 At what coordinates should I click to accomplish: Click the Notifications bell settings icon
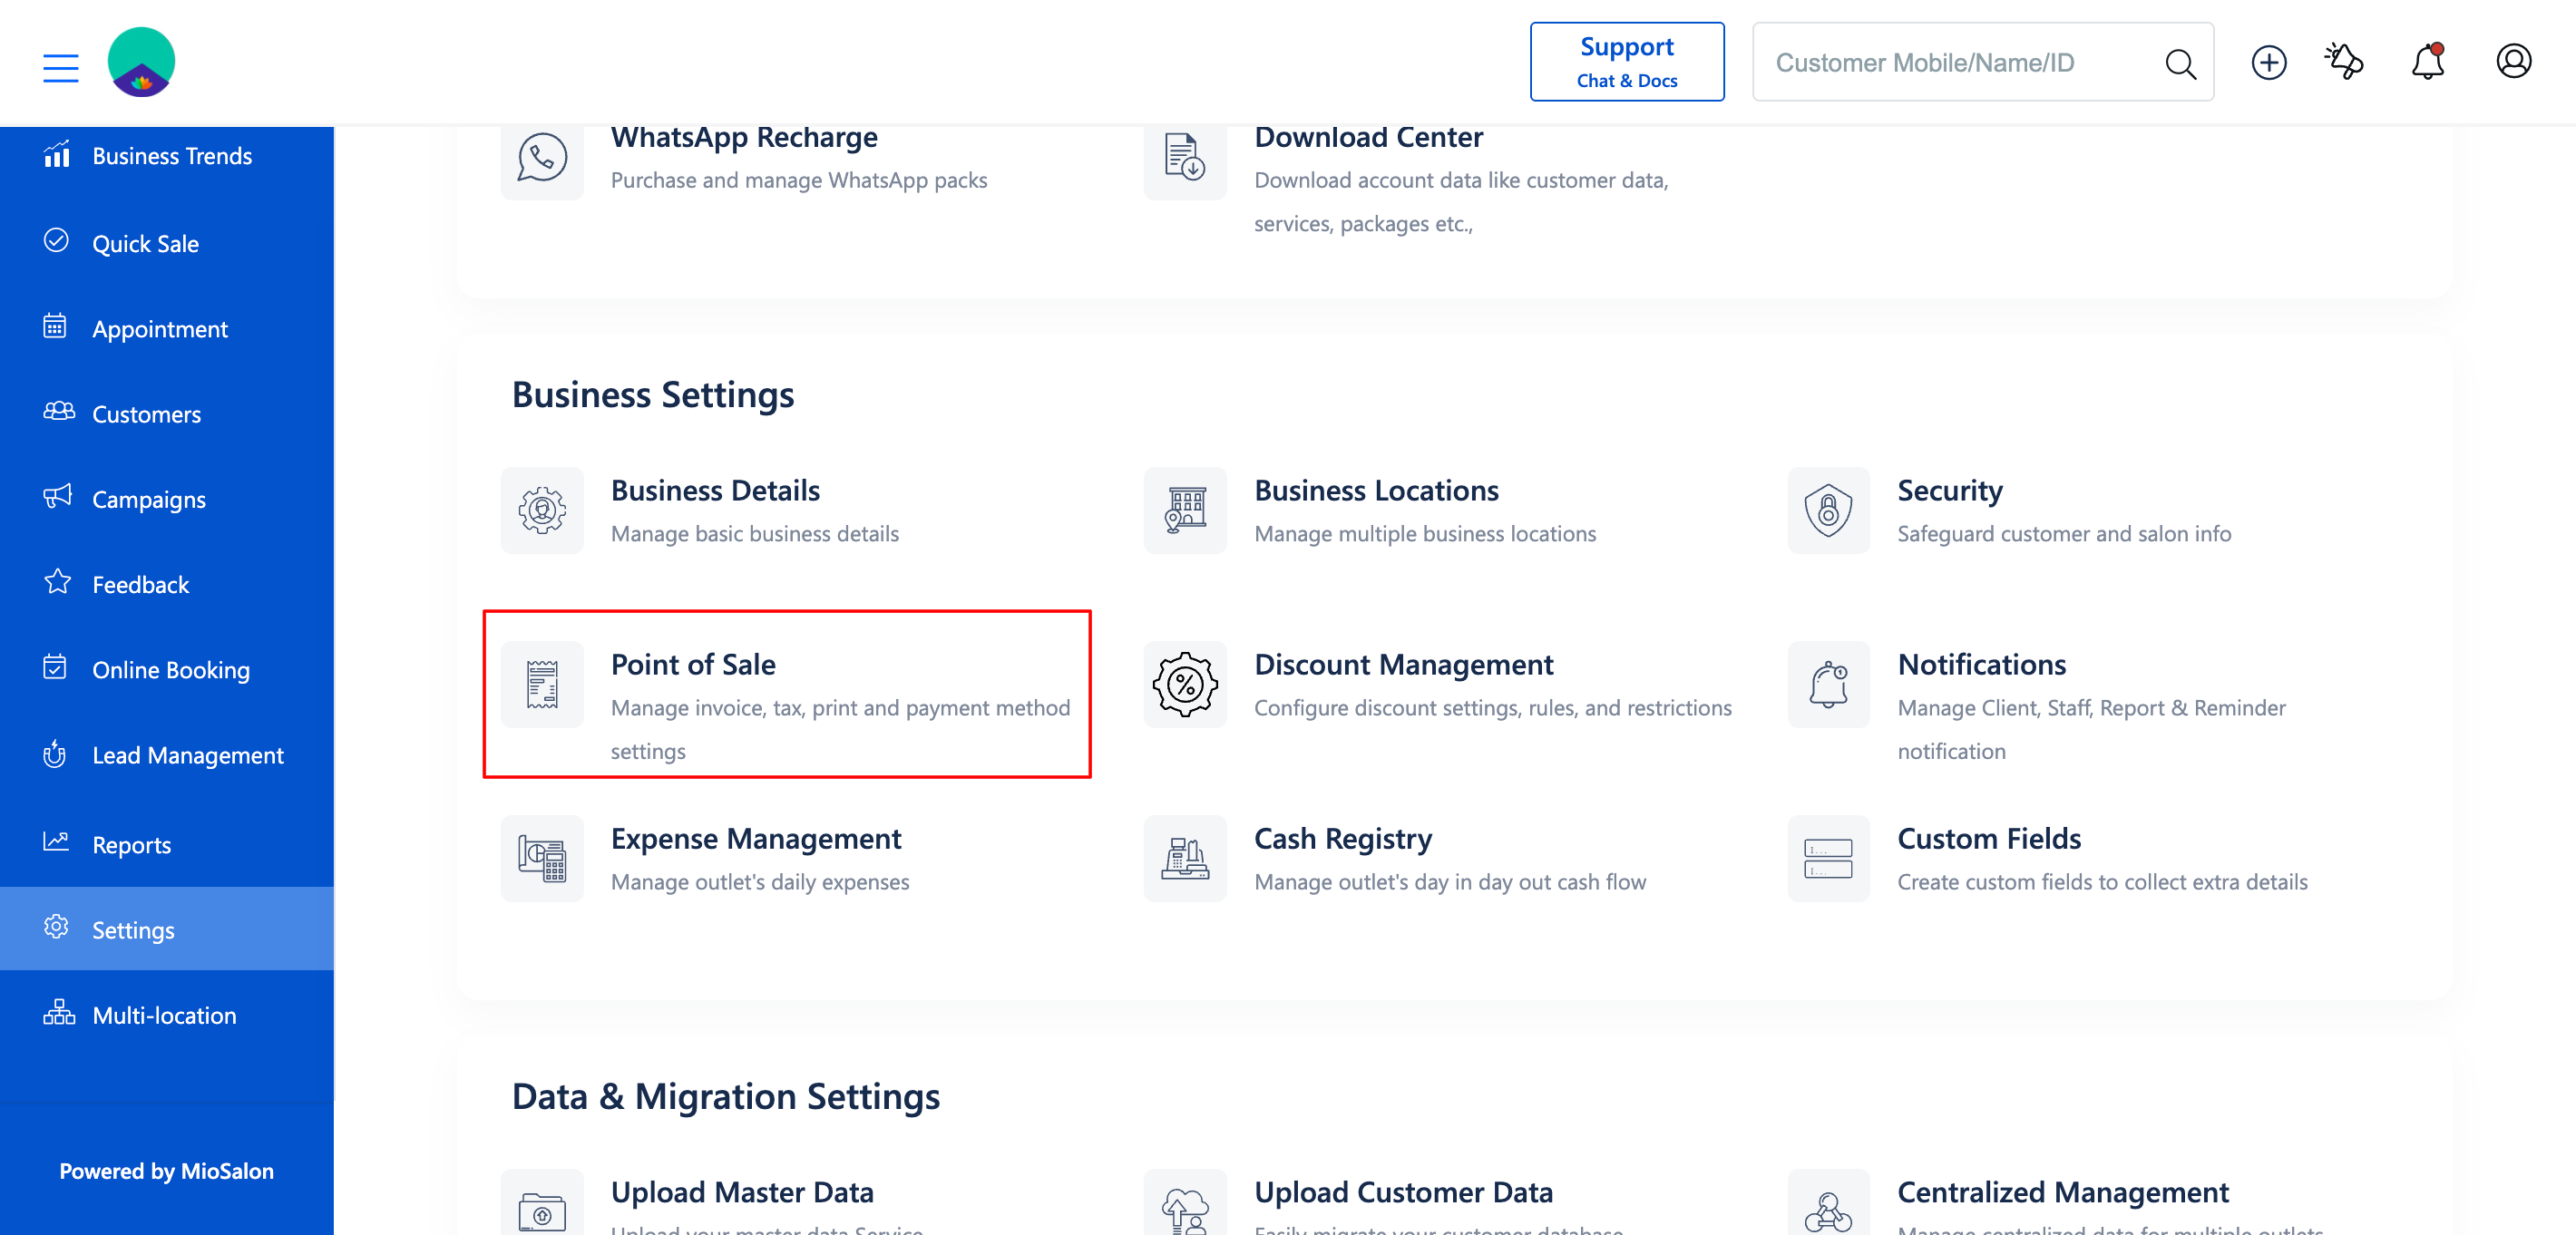point(1828,684)
